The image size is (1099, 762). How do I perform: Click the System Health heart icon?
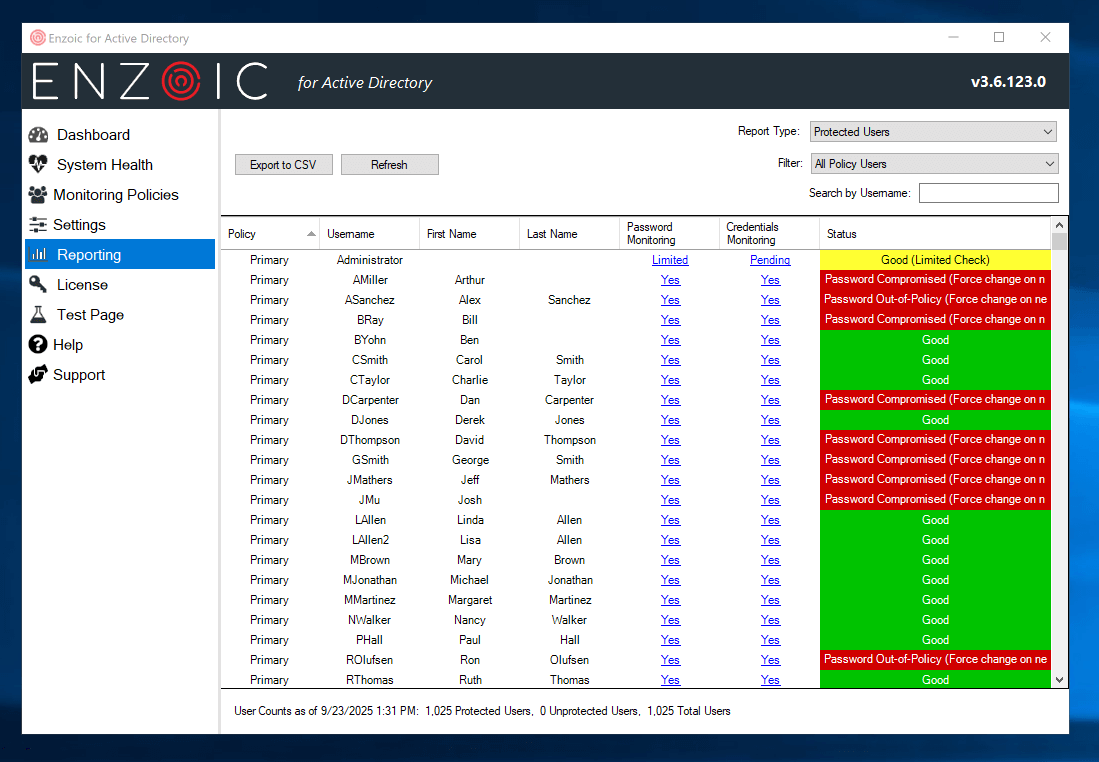click(x=38, y=165)
